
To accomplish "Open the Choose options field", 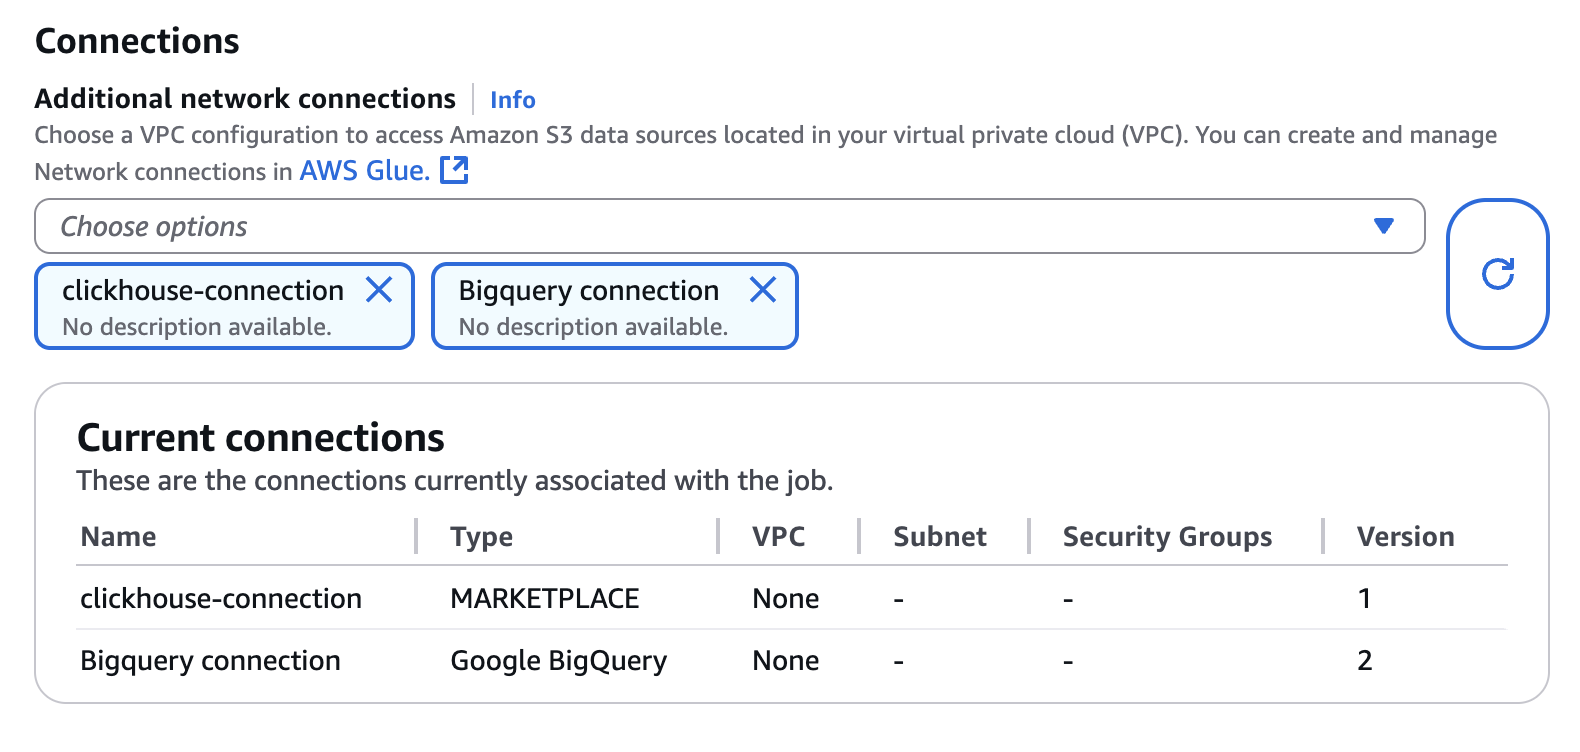I will 700,226.
